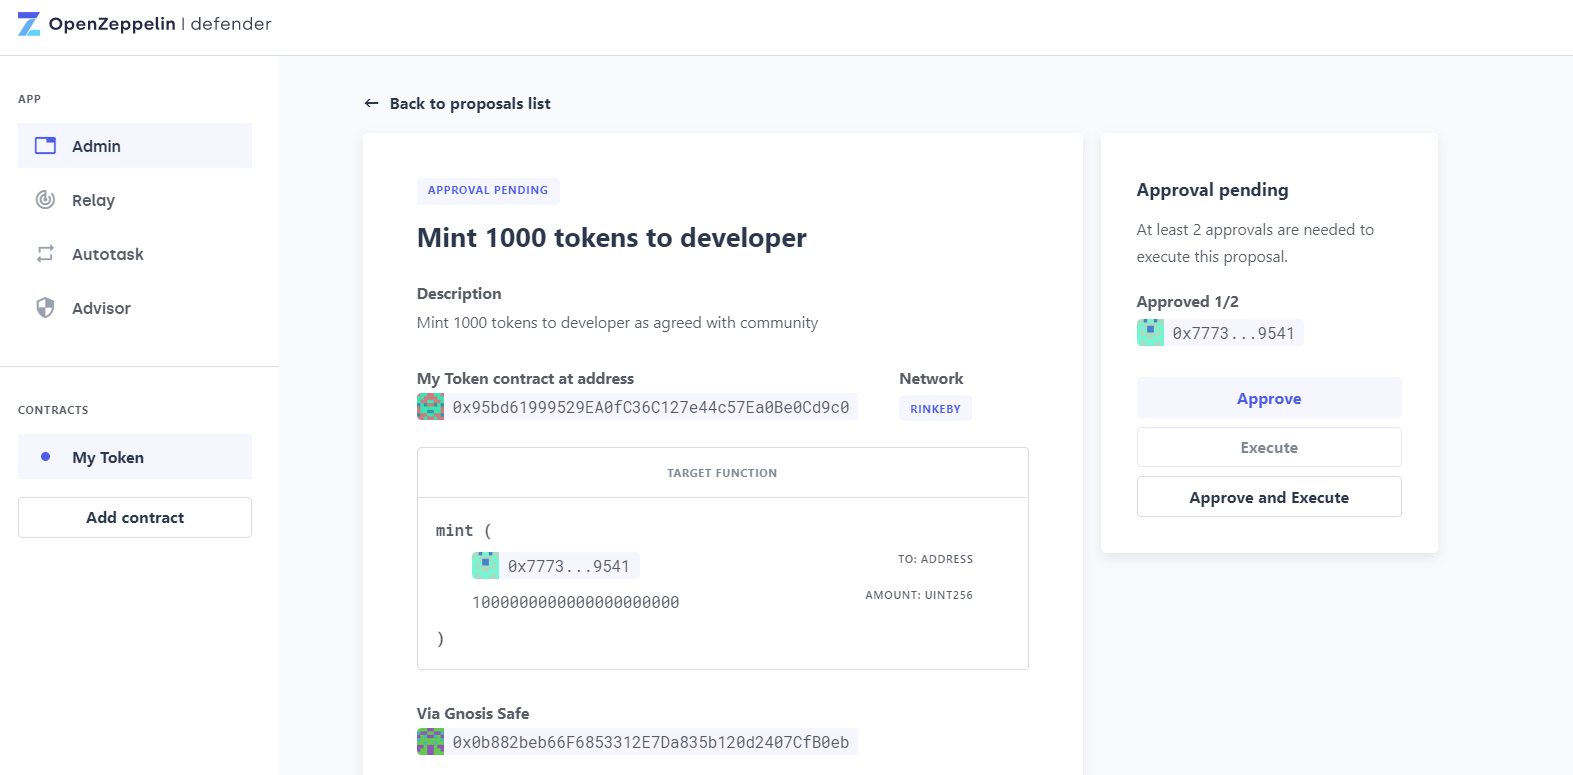Click the Gnosis Safe address identicon
1573x775 pixels.
[430, 742]
